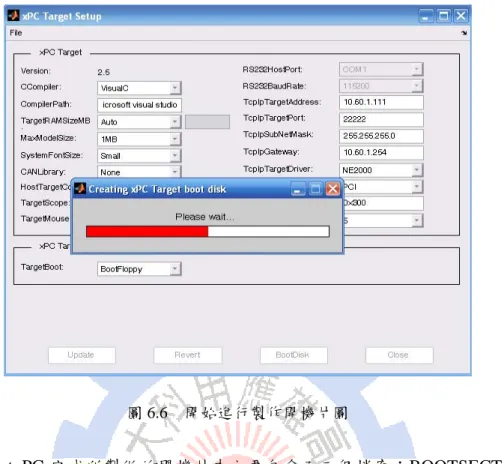
Task: Close the Creating xPC Target boot disk dialog
Action: (333, 189)
